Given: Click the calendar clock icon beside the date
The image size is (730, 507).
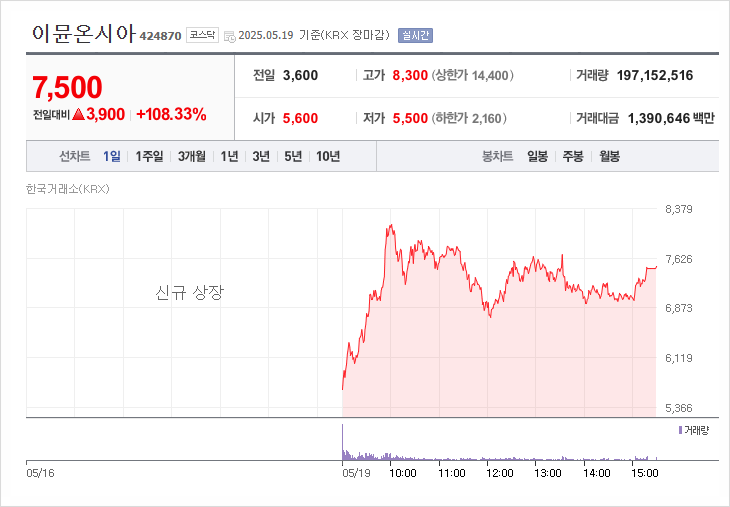Looking at the screenshot, I should pos(230,36).
